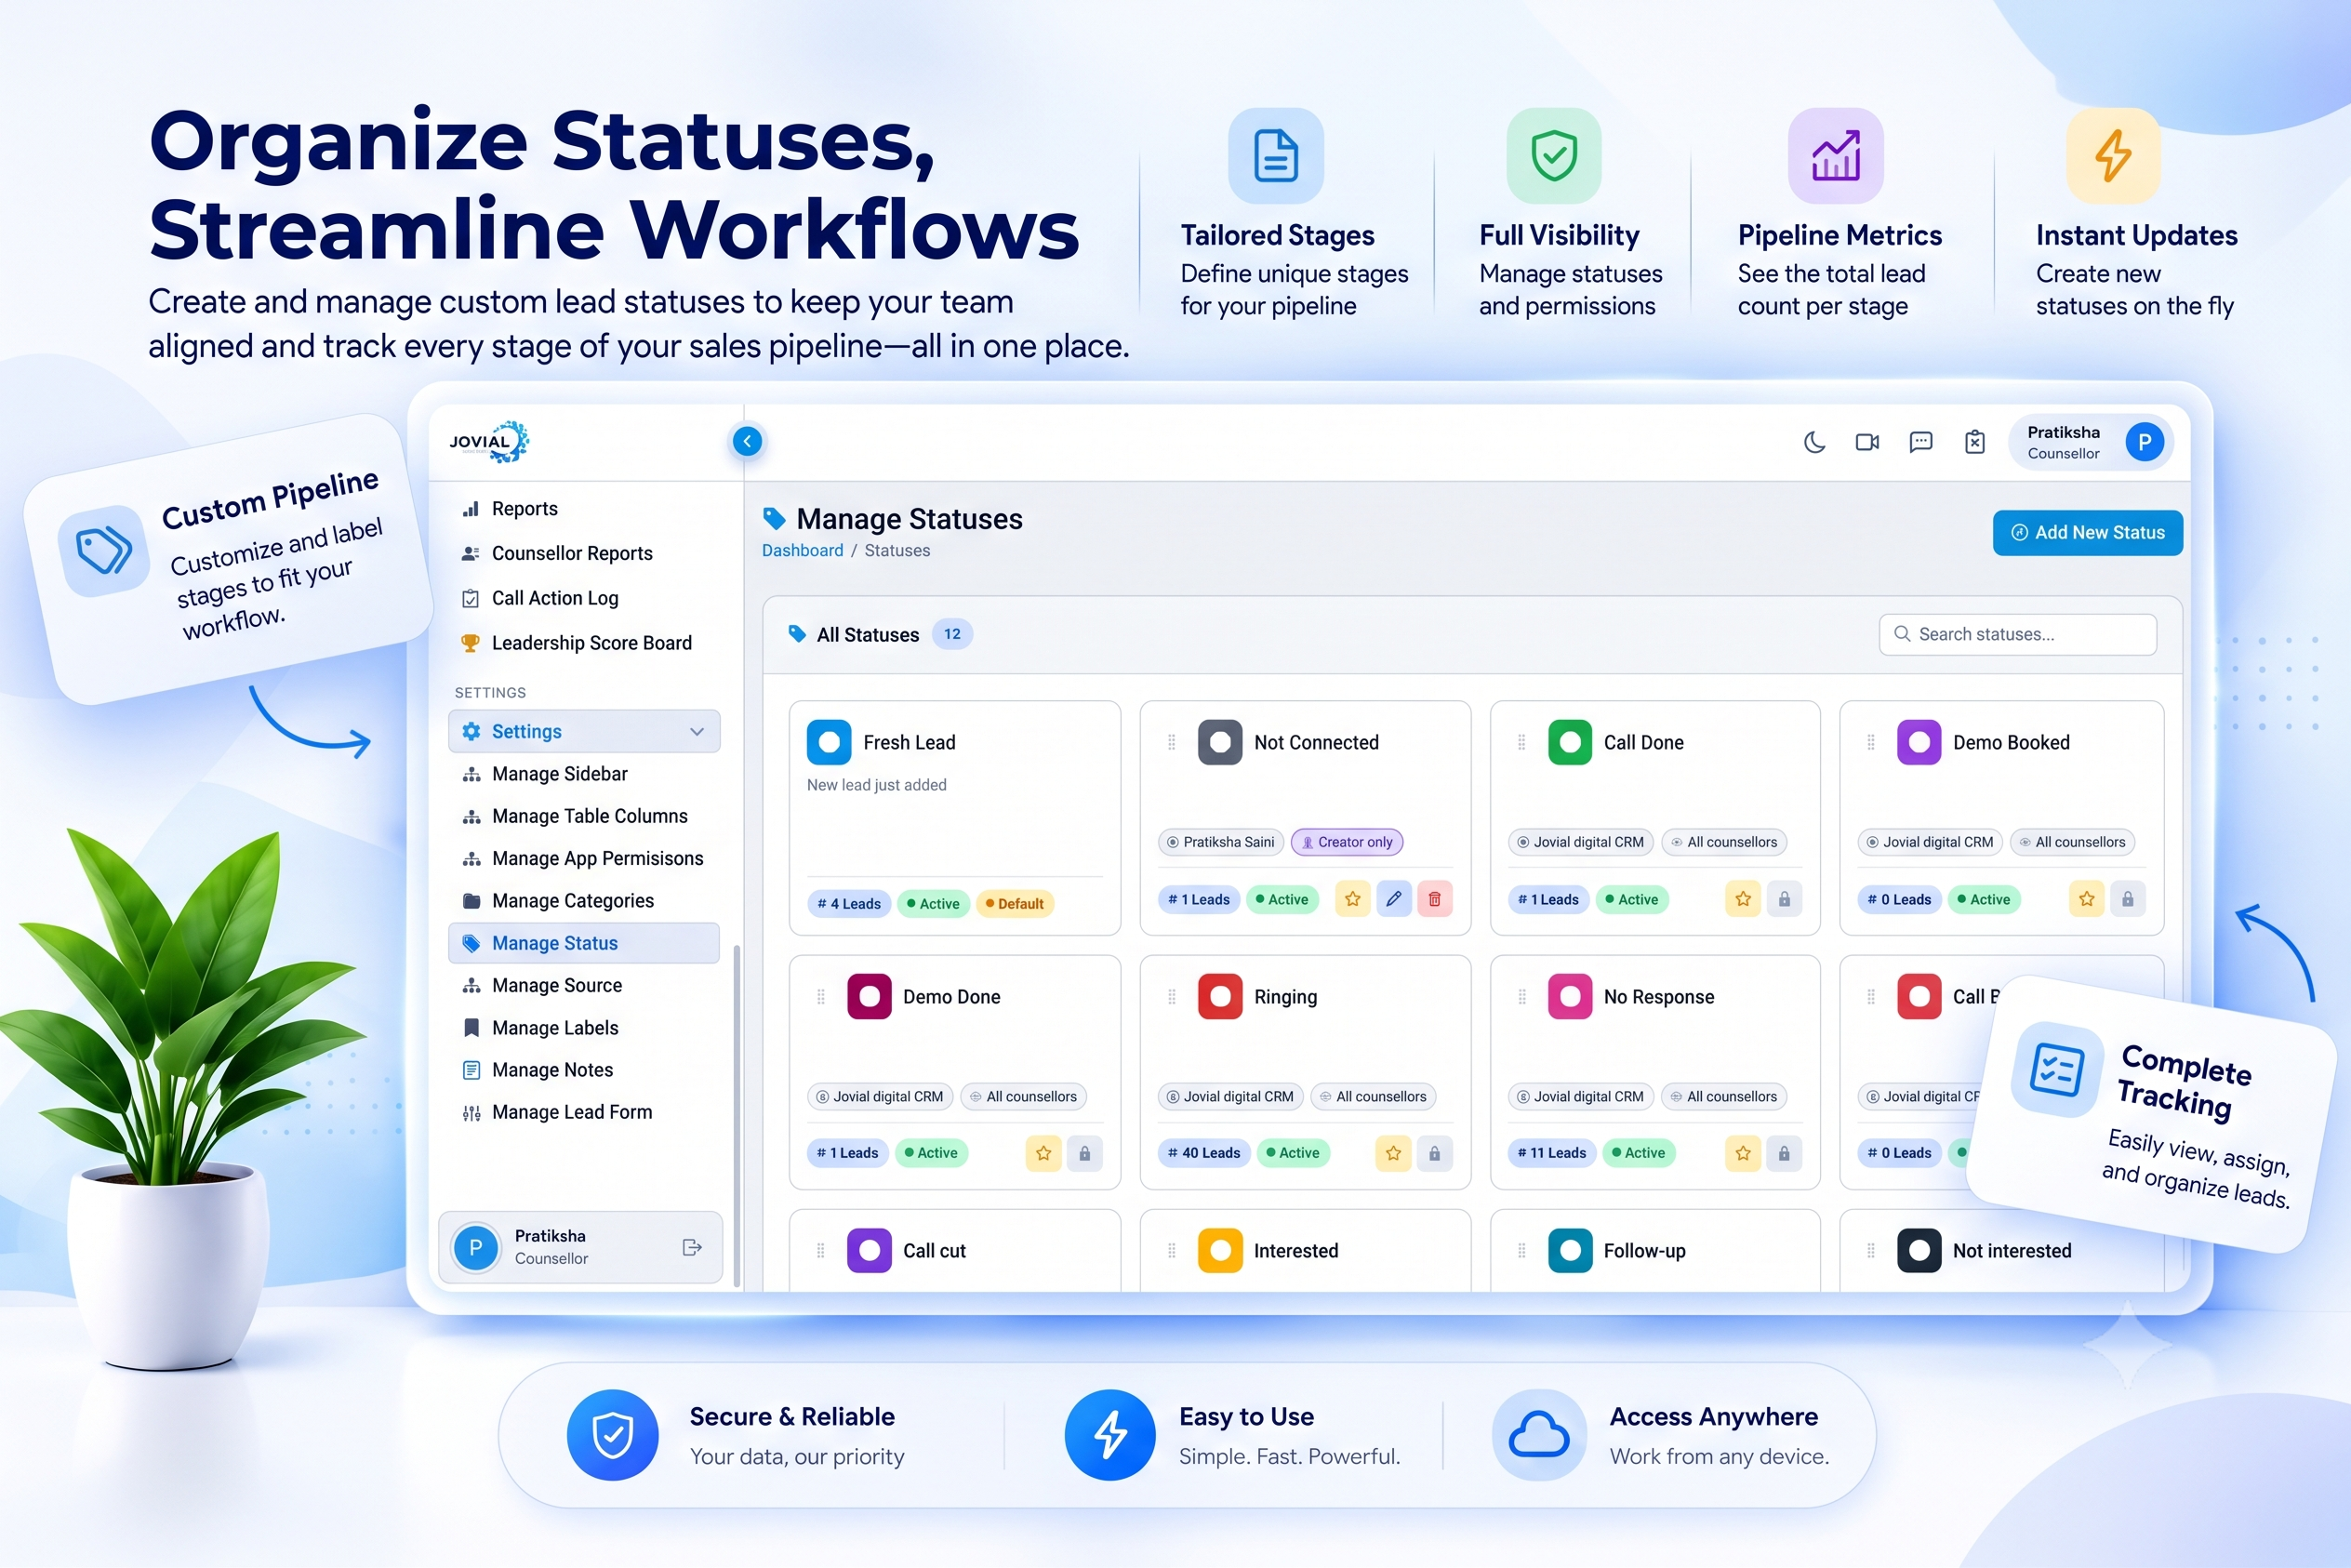This screenshot has height=1568, width=2351.
Task: Delete the Not Connected status trash icon
Action: click(x=1435, y=899)
